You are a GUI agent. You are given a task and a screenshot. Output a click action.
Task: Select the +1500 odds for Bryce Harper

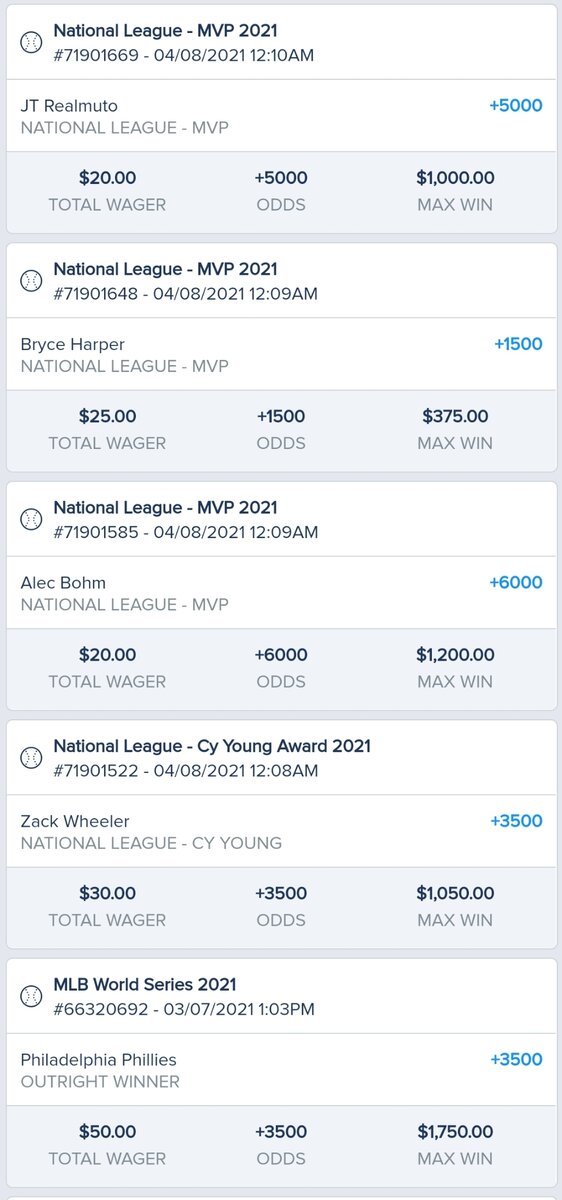tap(518, 344)
